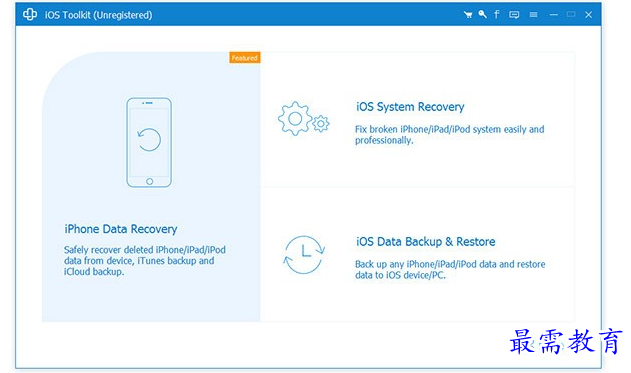The image size is (631, 373).
Task: Click the clock arrows backup icon
Action: 304,255
